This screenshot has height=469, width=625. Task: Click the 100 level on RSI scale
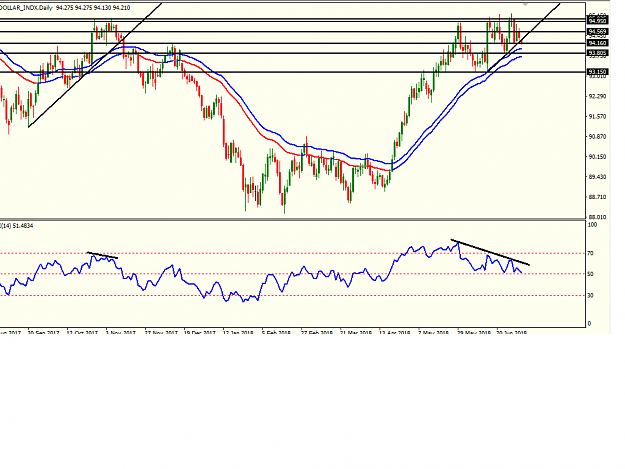click(x=593, y=225)
